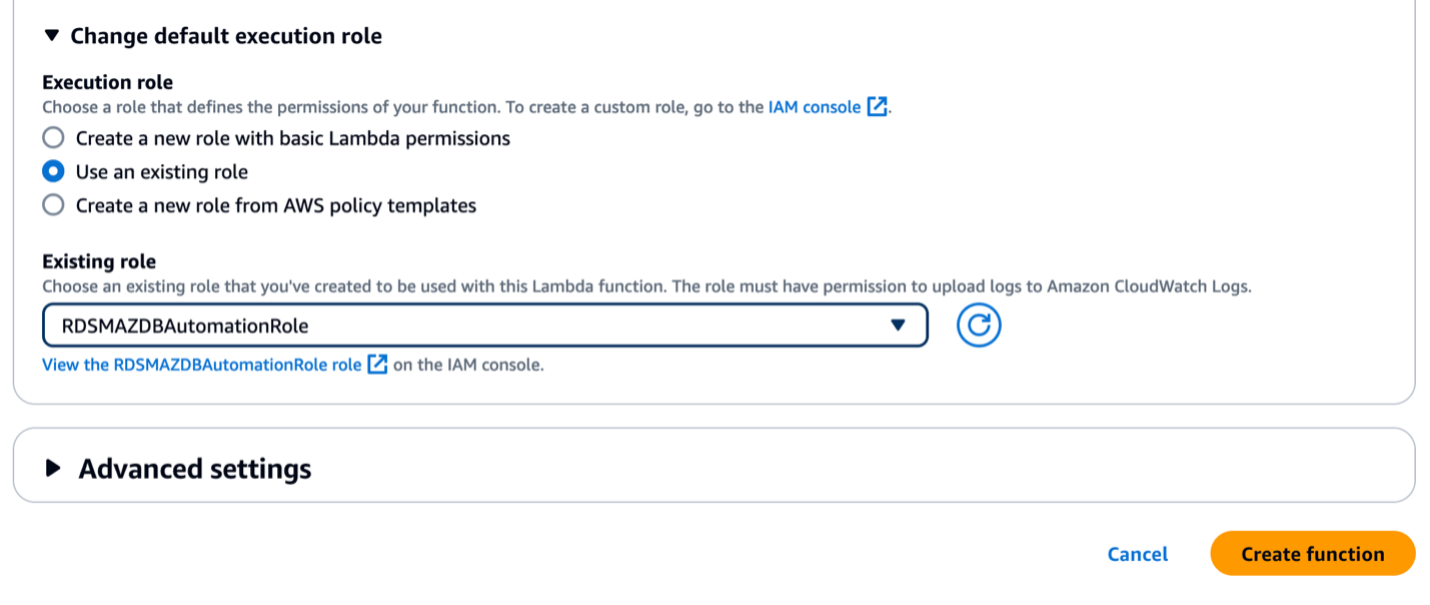Click the Cancel button
This screenshot has width=1430, height=605.
(1137, 554)
